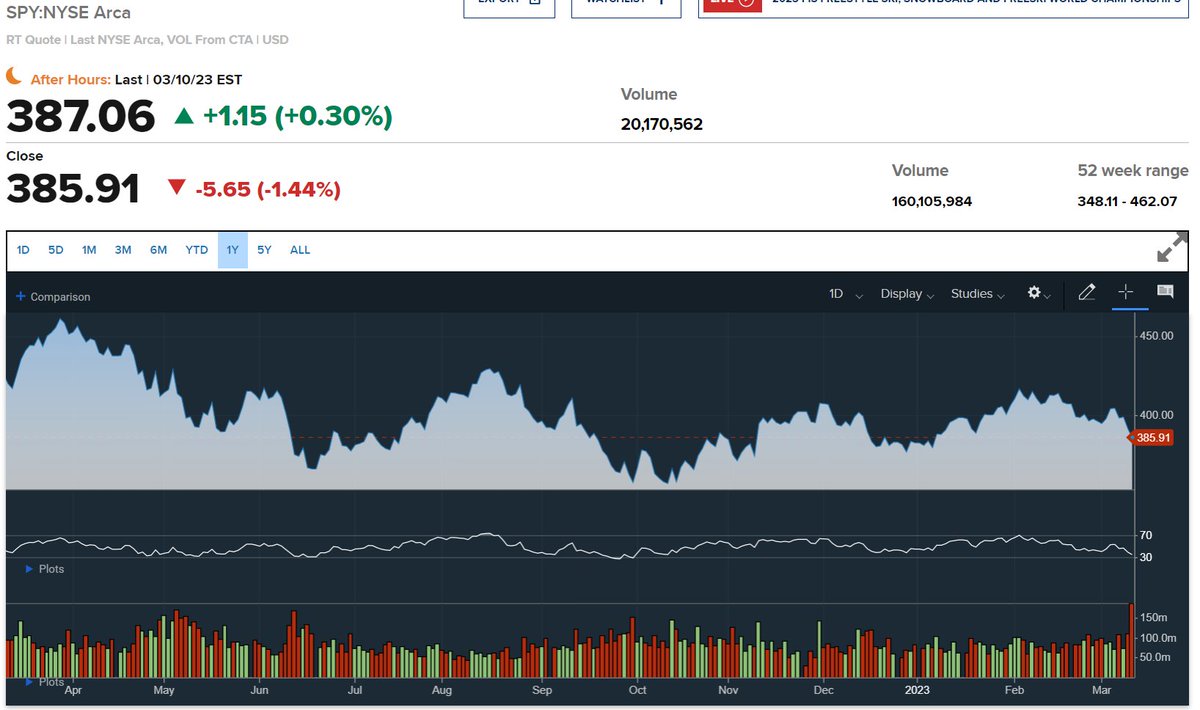Screen dimensions: 1200x710
Task: Select the pencil drawing tool
Action: pos(1087,292)
